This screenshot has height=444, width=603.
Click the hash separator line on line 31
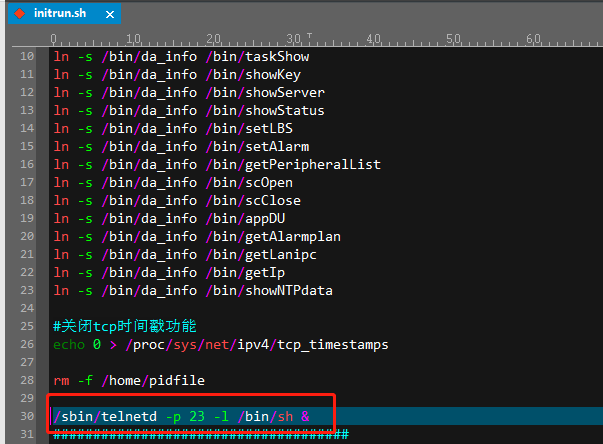coord(200,434)
